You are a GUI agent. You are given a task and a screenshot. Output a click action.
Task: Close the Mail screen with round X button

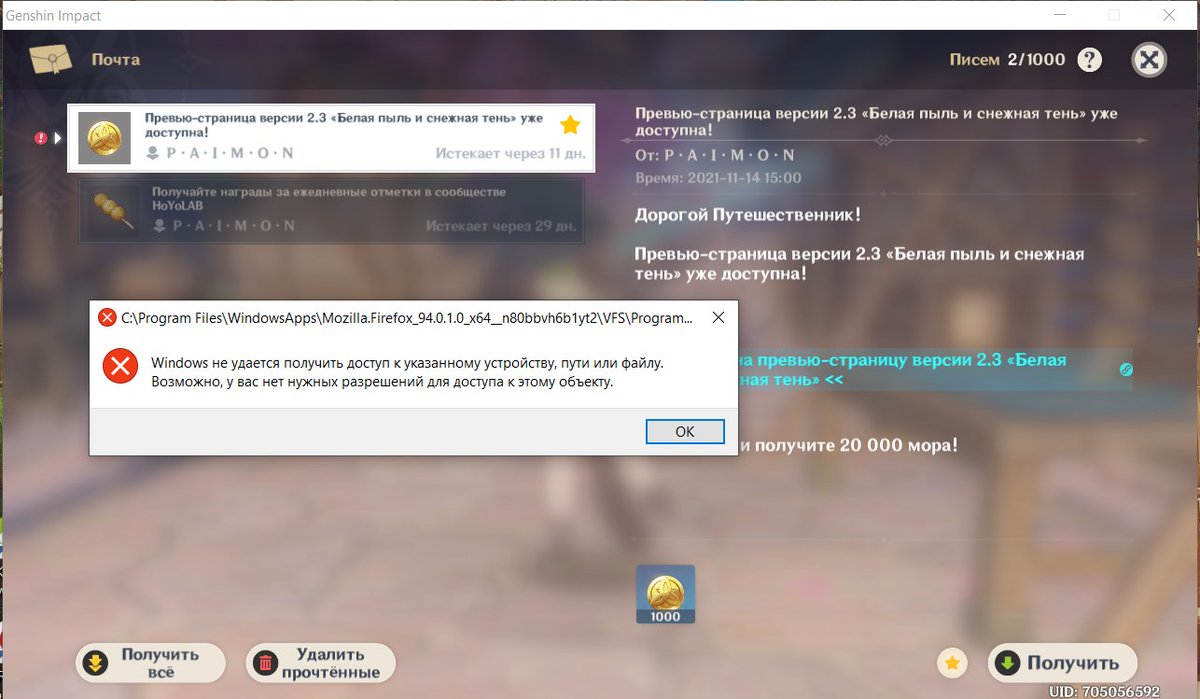point(1149,60)
